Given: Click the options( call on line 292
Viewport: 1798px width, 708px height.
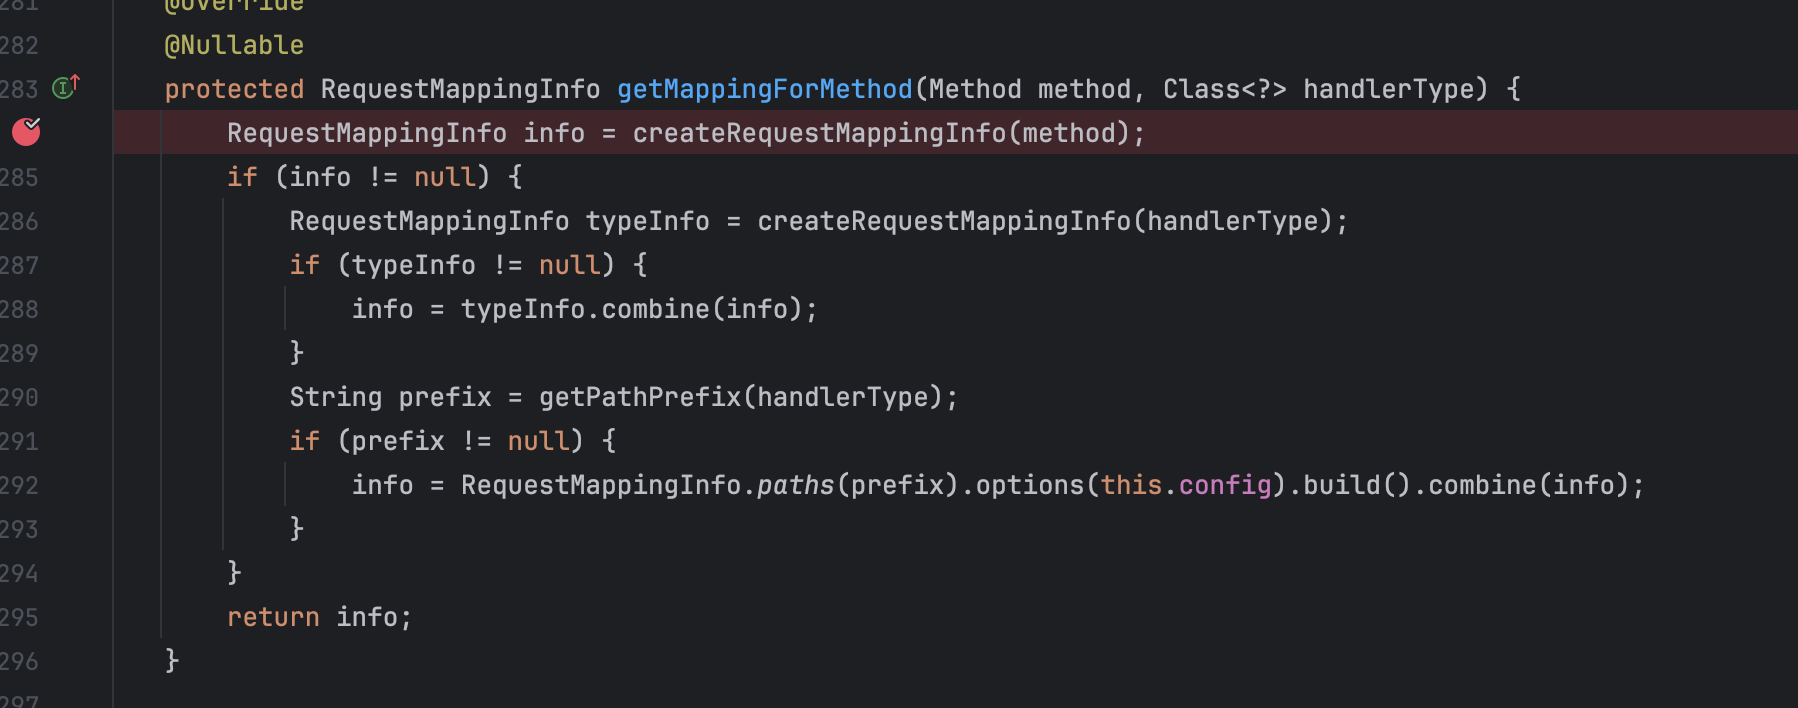Looking at the screenshot, I should (1036, 485).
